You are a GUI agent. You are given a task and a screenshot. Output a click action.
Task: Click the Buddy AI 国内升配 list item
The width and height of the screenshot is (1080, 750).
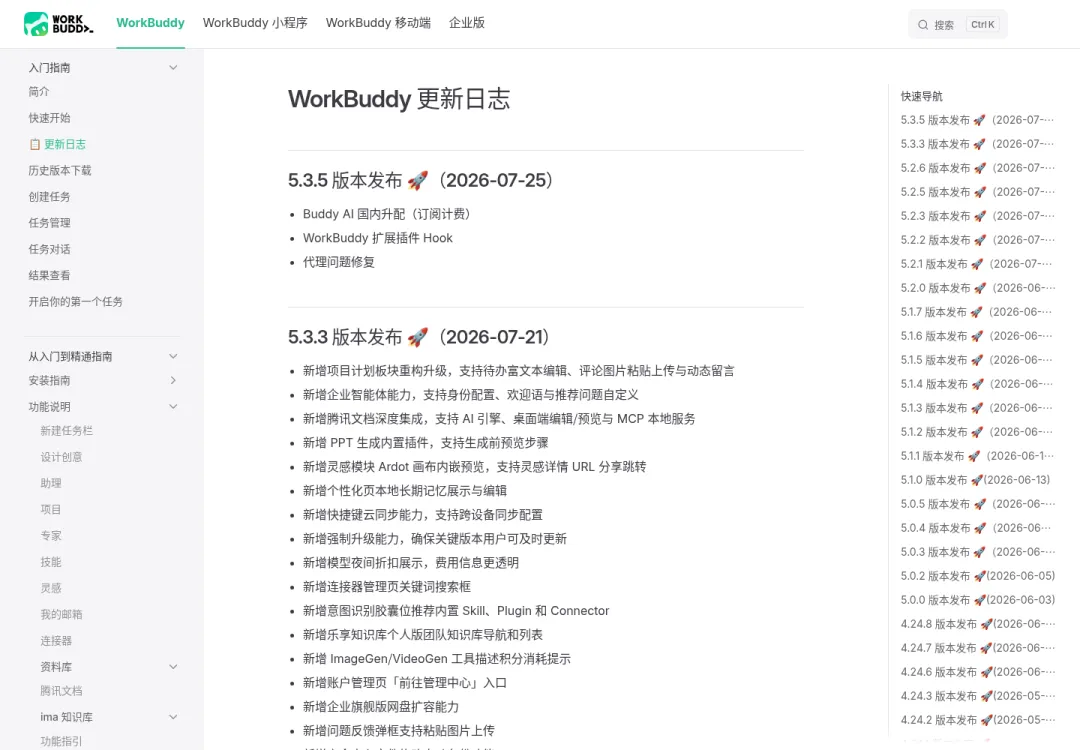point(386,214)
